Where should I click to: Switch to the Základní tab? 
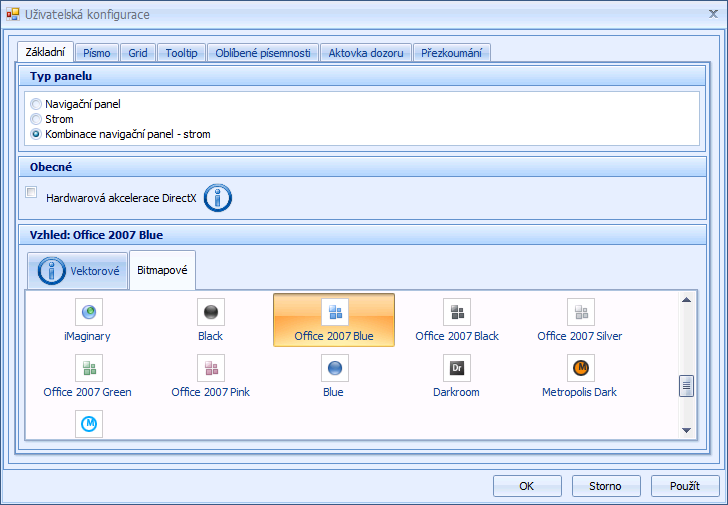pyautogui.click(x=45, y=52)
